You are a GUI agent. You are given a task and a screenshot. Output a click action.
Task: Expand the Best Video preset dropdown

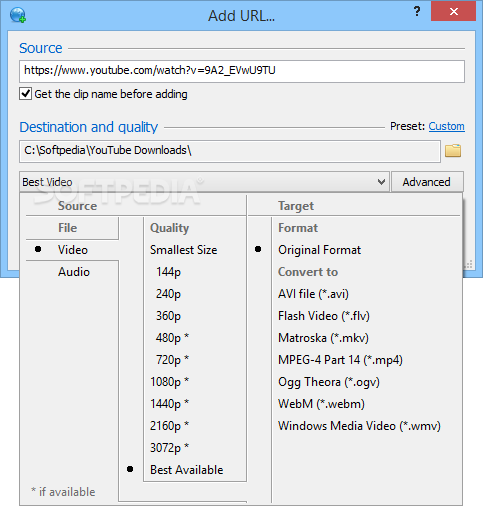pyautogui.click(x=204, y=182)
